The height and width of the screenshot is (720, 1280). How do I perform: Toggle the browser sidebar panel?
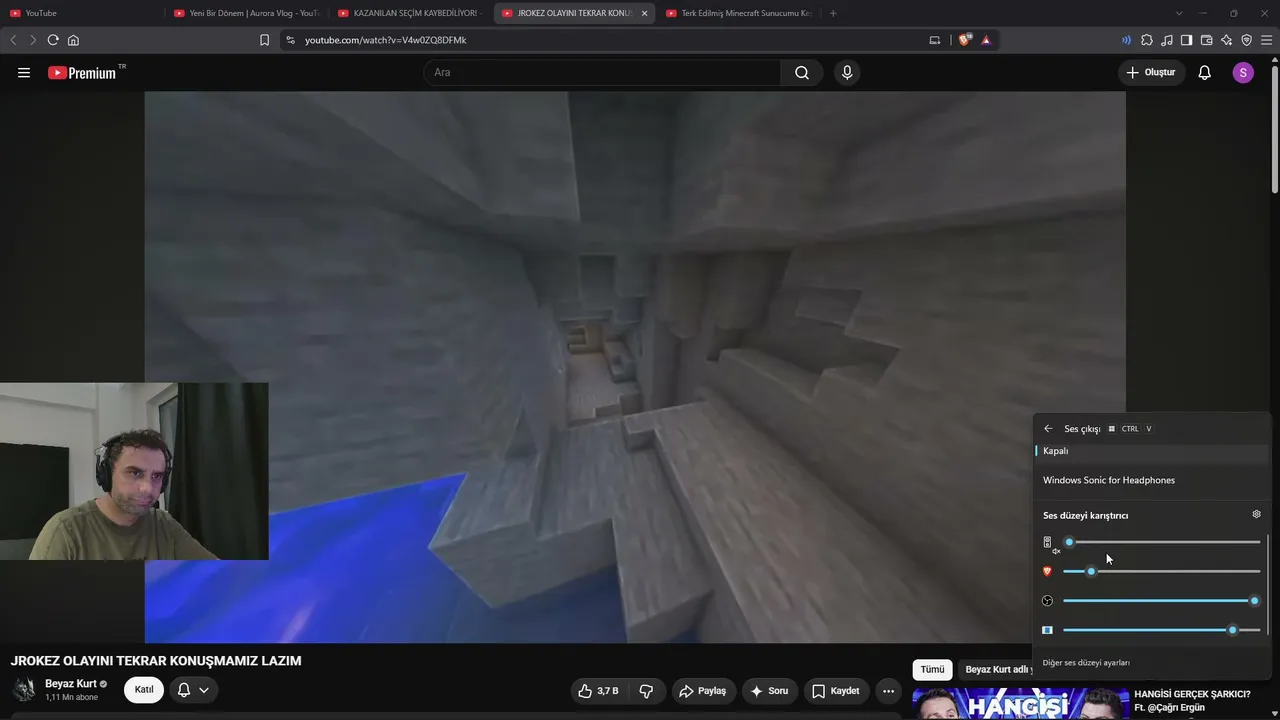pyautogui.click(x=1186, y=40)
